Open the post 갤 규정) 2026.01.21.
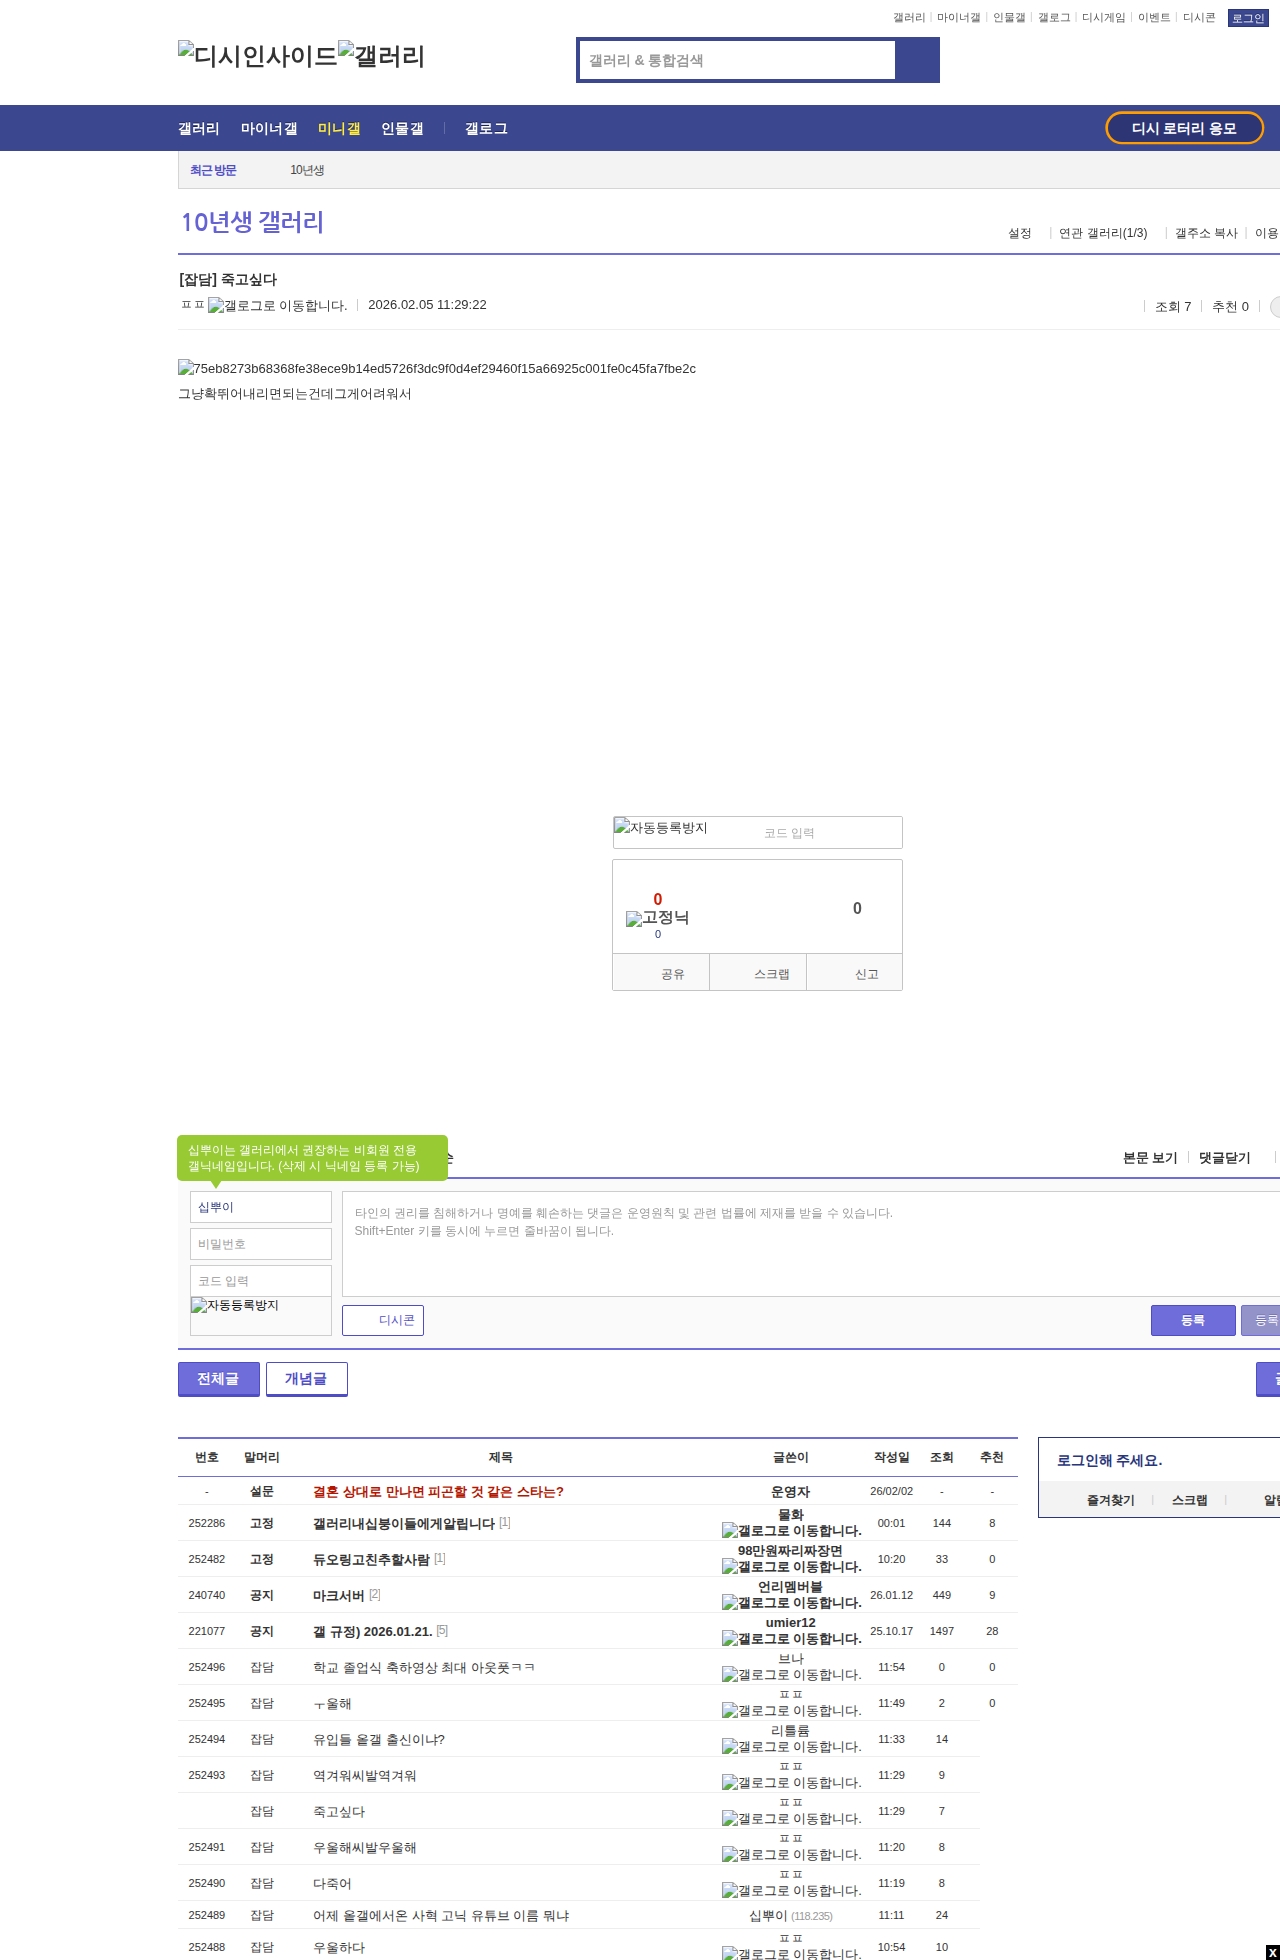This screenshot has height=1960, width=1280. coord(372,1631)
